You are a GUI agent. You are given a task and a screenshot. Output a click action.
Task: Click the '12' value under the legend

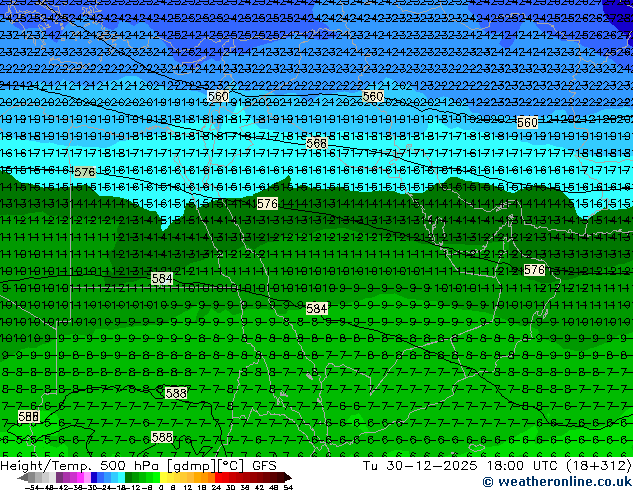188,488
